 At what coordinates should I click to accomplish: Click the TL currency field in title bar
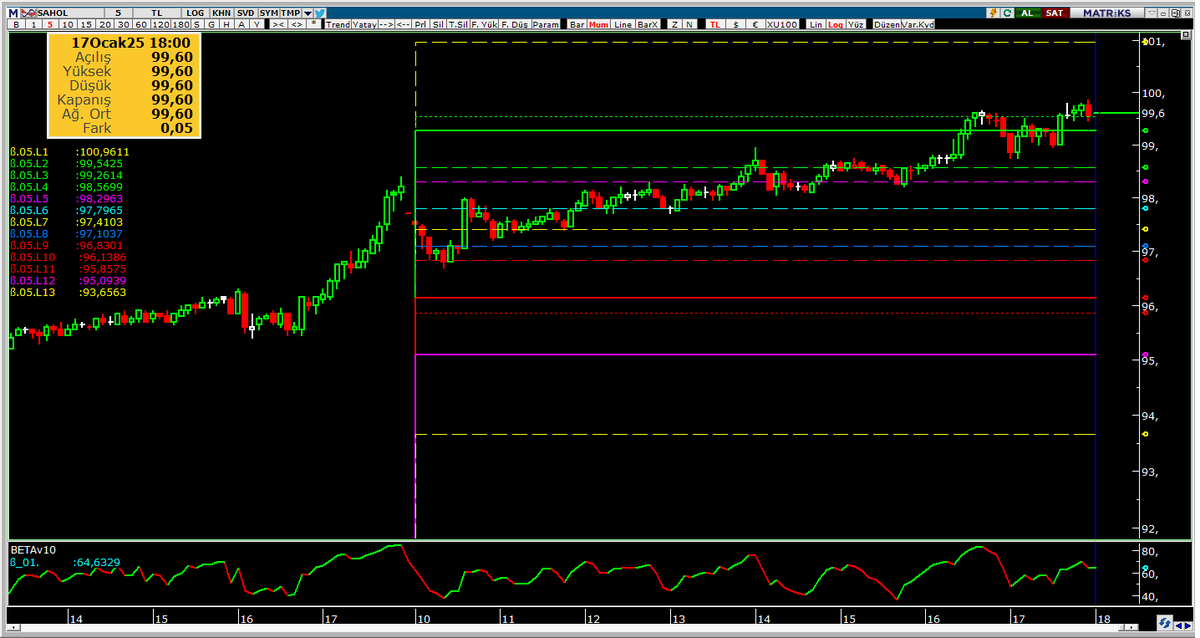[x=157, y=13]
